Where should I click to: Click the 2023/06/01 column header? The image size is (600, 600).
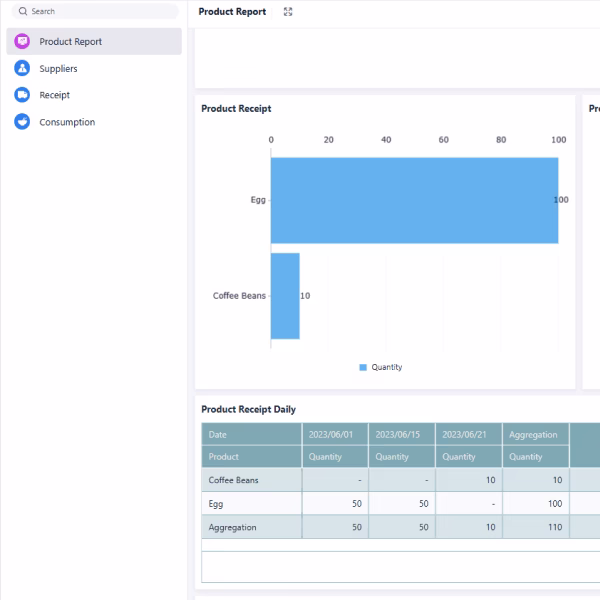click(335, 435)
